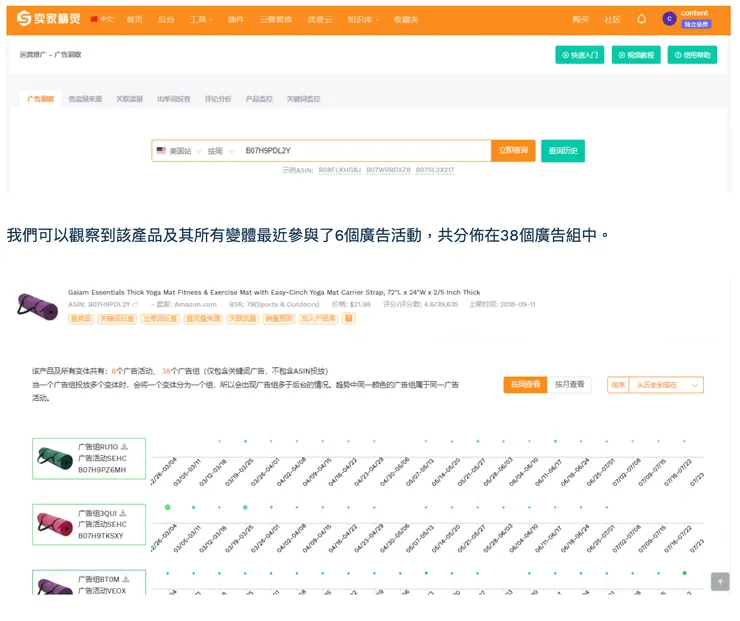Open the green yoga mat thumbnail
The height and width of the screenshot is (621, 740).
click(55, 458)
